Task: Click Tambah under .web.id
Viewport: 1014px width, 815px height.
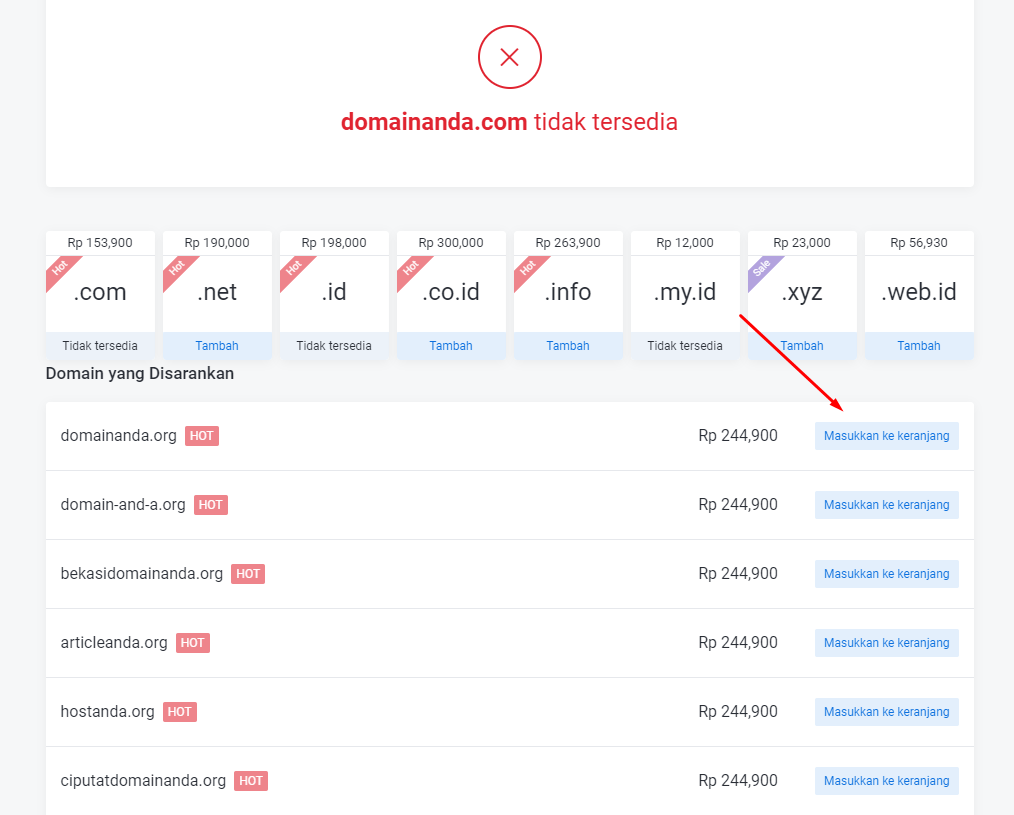Action: 919,346
